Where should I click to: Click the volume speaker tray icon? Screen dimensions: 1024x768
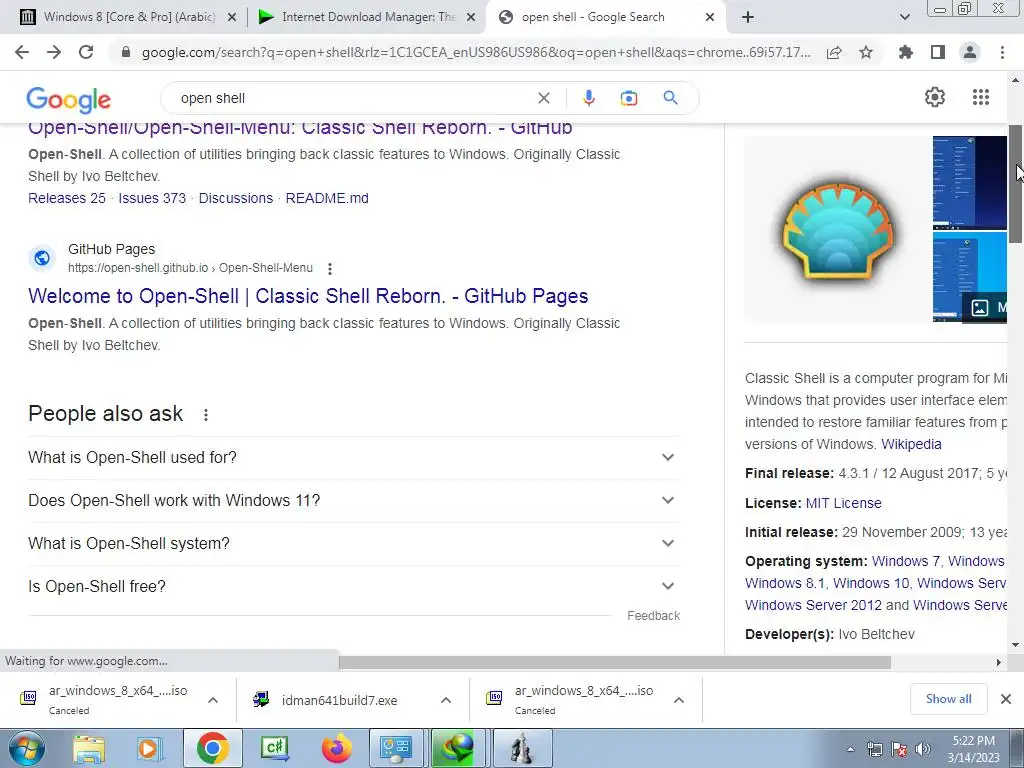pyautogui.click(x=923, y=749)
